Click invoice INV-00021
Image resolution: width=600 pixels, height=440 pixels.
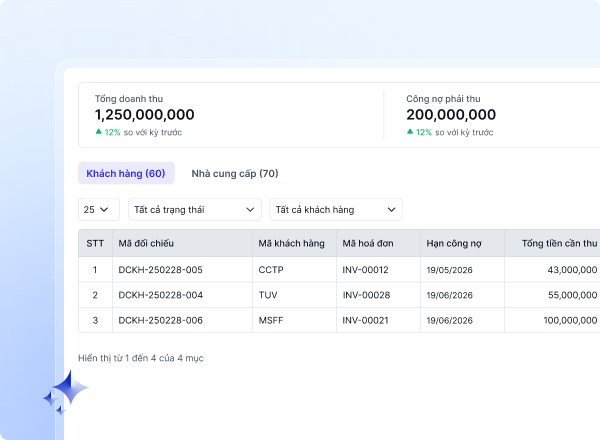tap(365, 320)
